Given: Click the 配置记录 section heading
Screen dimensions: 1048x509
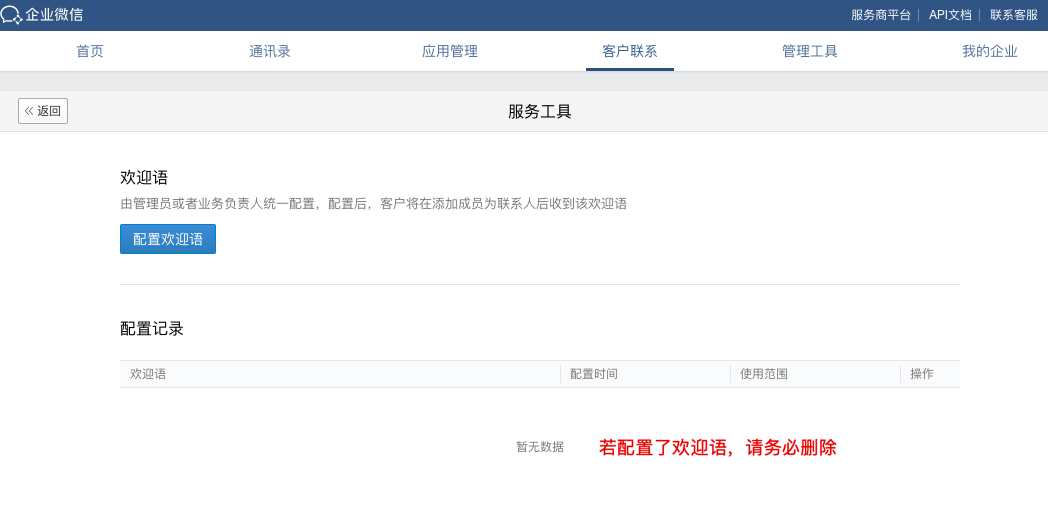Looking at the screenshot, I should click(152, 328).
